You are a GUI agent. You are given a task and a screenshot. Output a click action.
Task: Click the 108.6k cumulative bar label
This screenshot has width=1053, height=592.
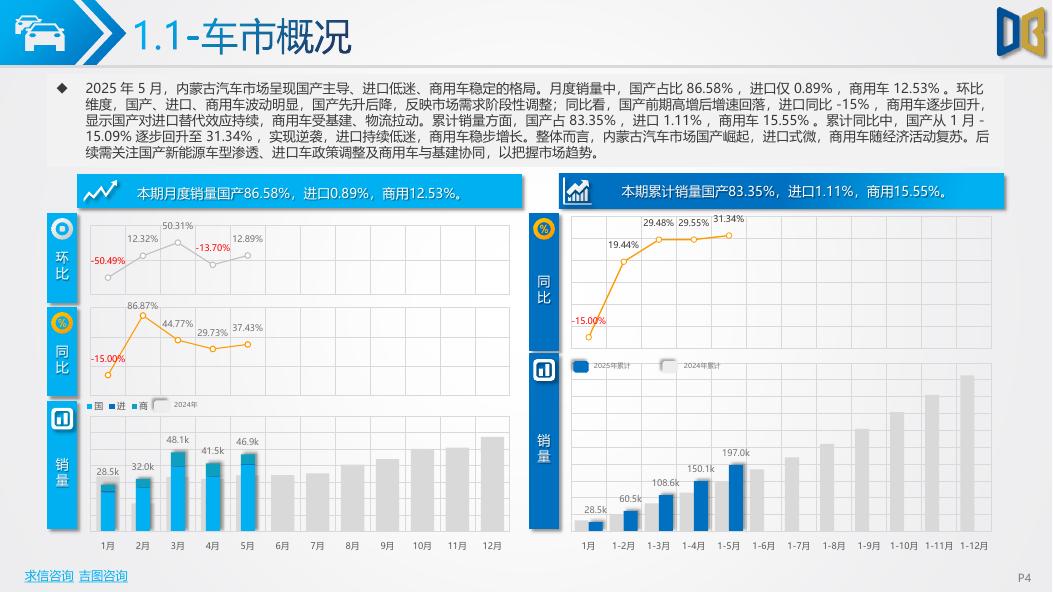tap(666, 483)
